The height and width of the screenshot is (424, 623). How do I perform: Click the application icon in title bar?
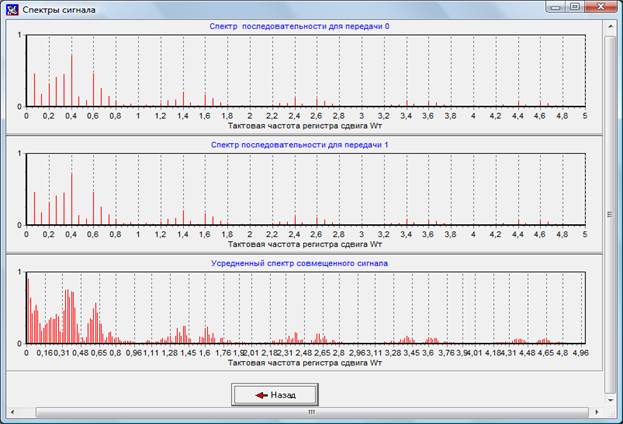pos(12,8)
